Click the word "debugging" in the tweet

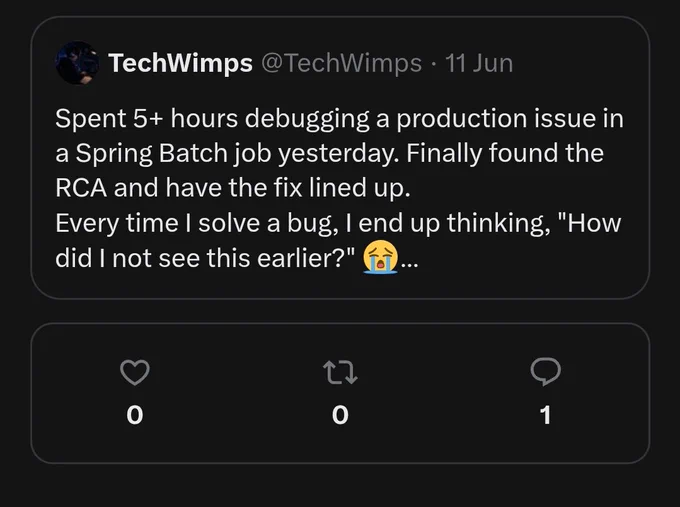(307, 119)
